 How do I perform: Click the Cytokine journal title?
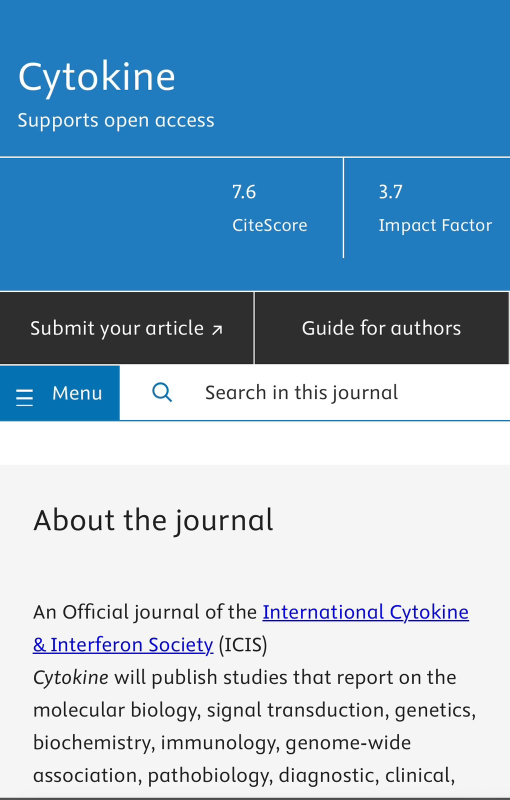pos(97,77)
